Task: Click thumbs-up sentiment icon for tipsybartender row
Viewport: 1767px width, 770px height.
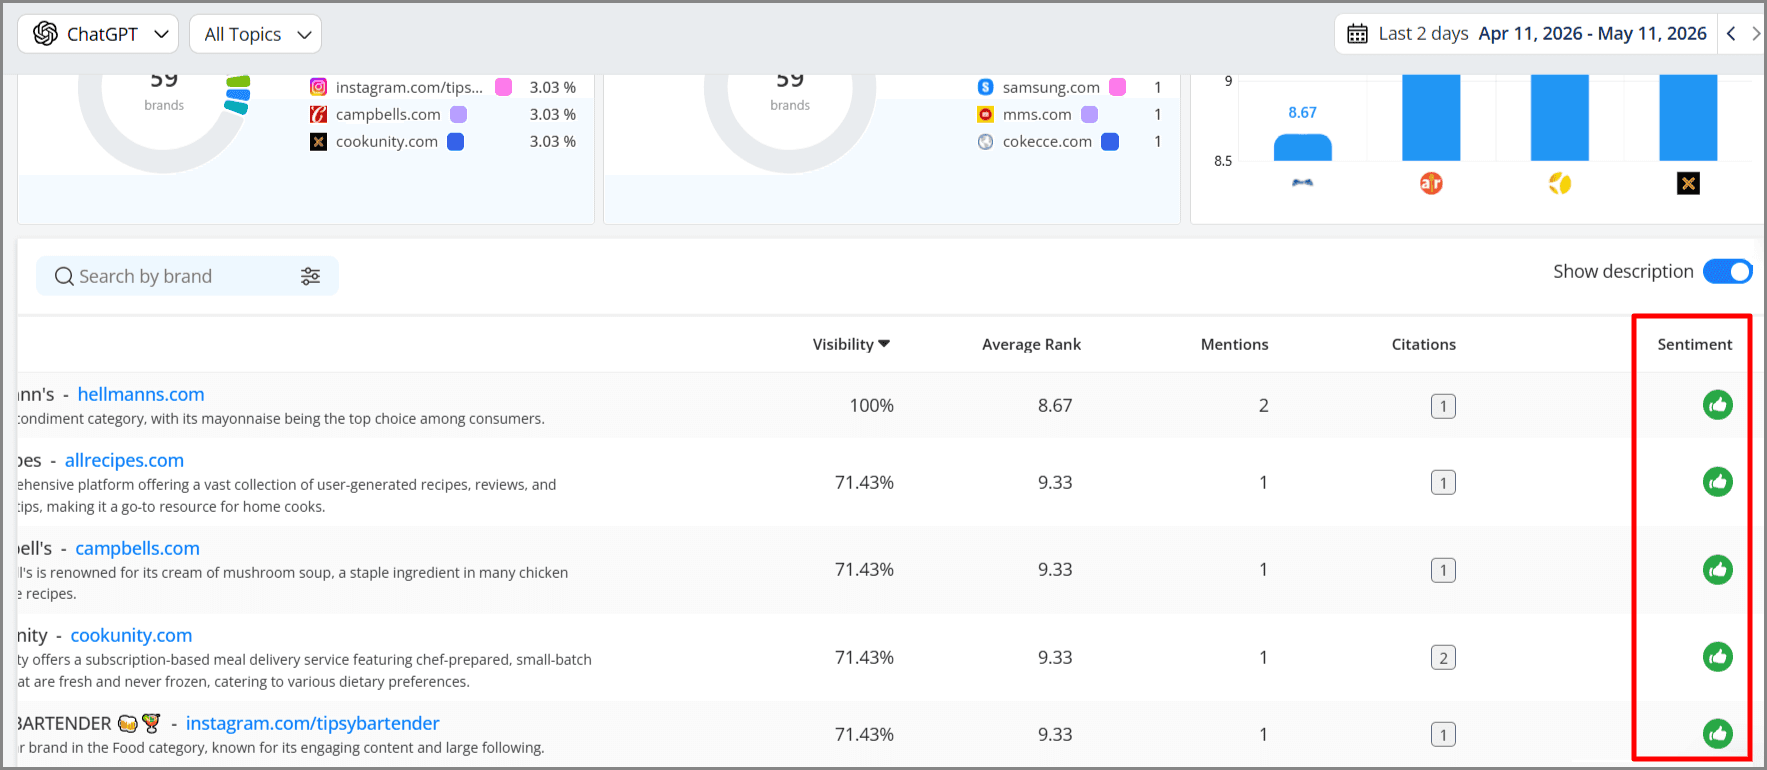Action: click(x=1718, y=734)
